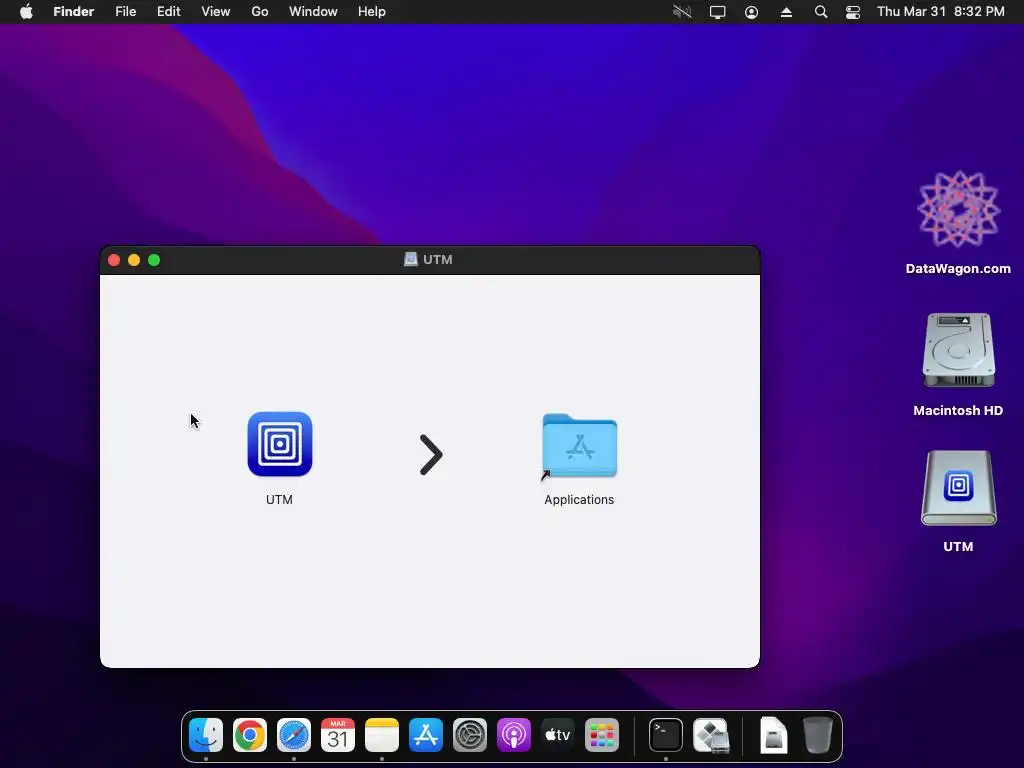Click the user account icon in the menu bar
This screenshot has width=1024, height=768.
click(x=752, y=12)
